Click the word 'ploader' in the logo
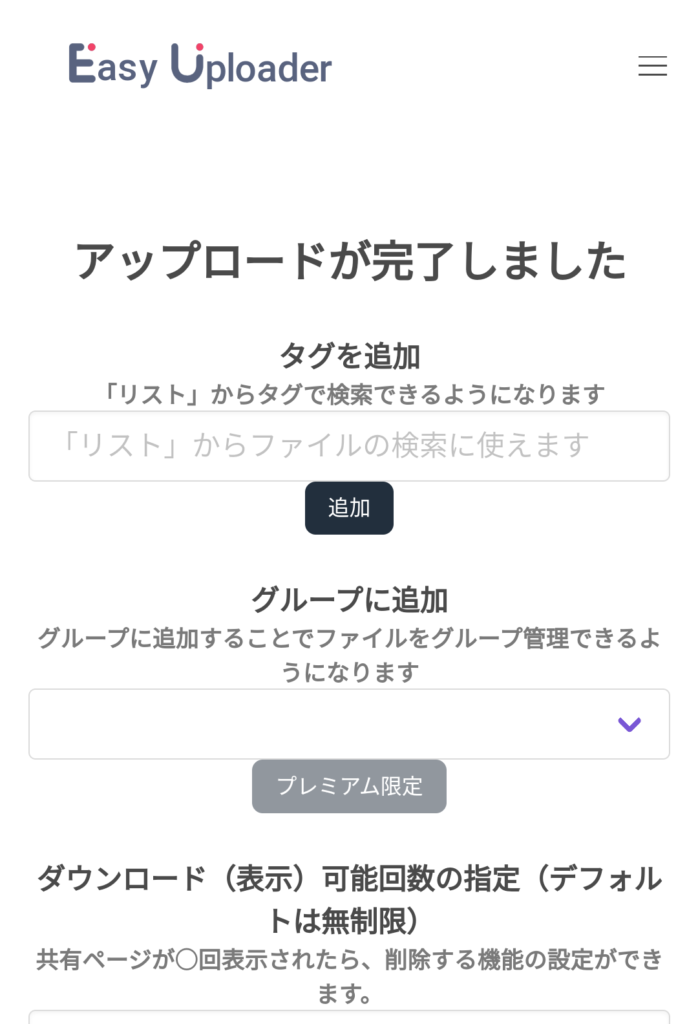 click(x=268, y=69)
